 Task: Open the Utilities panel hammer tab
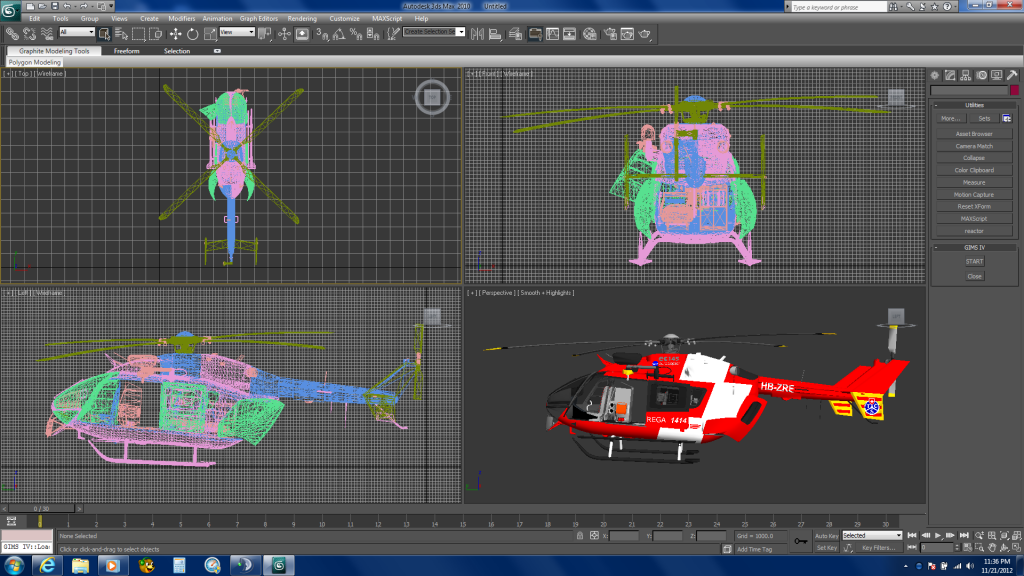pyautogui.click(x=1012, y=75)
